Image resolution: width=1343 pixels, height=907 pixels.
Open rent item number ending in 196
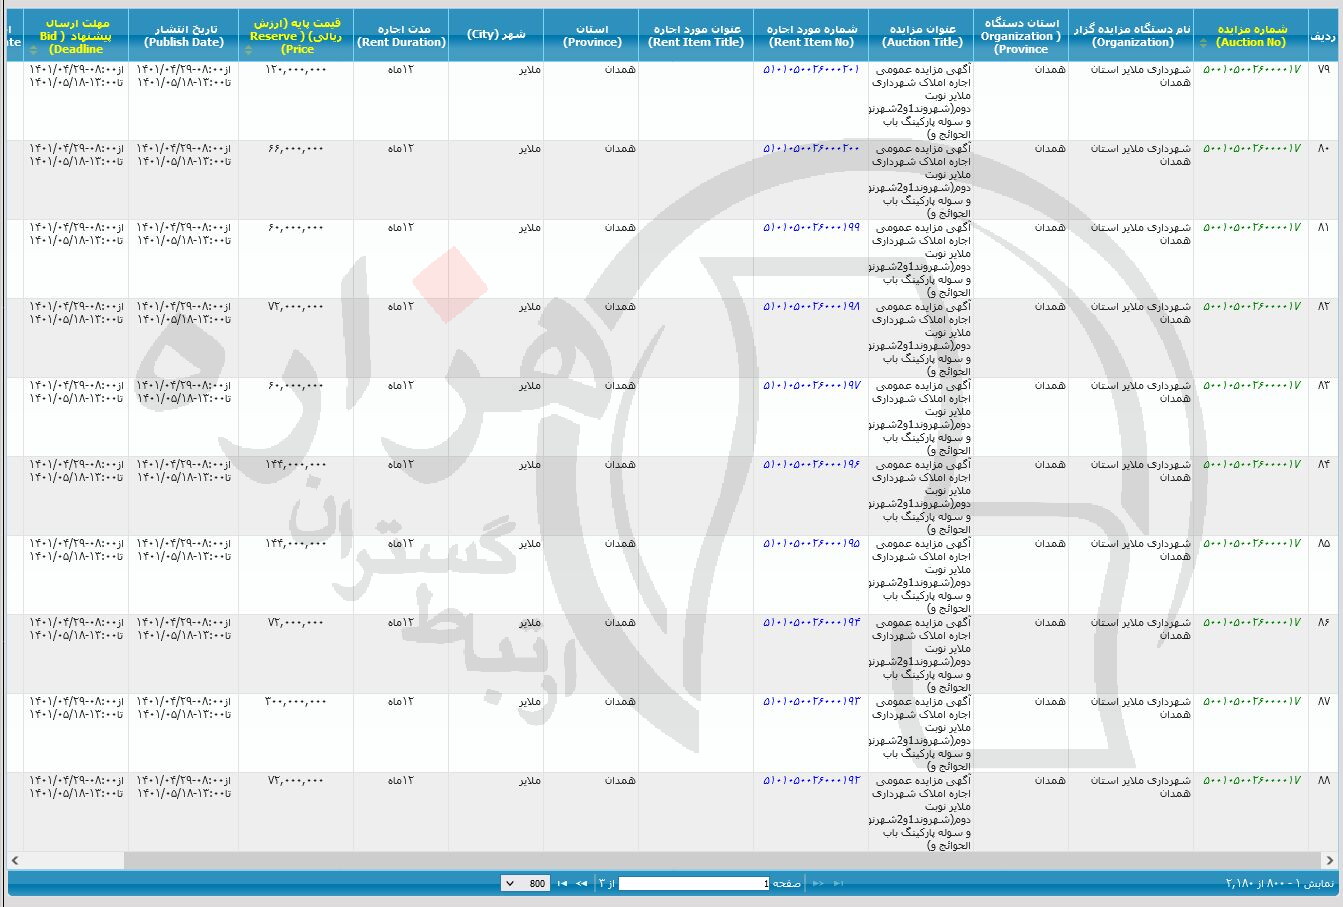[811, 464]
